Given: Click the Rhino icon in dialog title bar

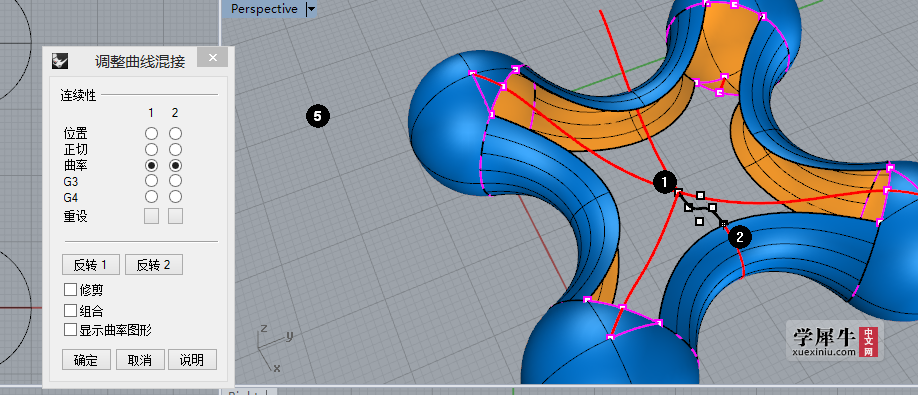Looking at the screenshot, I should click(60, 60).
